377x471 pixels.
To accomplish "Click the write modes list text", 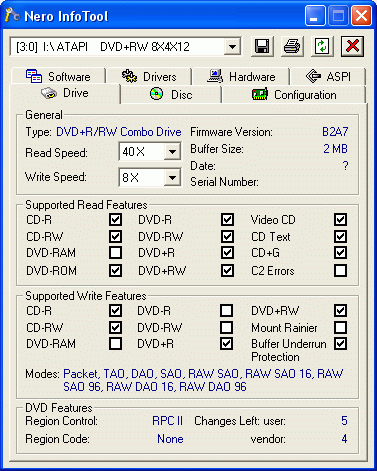I will 203,380.
